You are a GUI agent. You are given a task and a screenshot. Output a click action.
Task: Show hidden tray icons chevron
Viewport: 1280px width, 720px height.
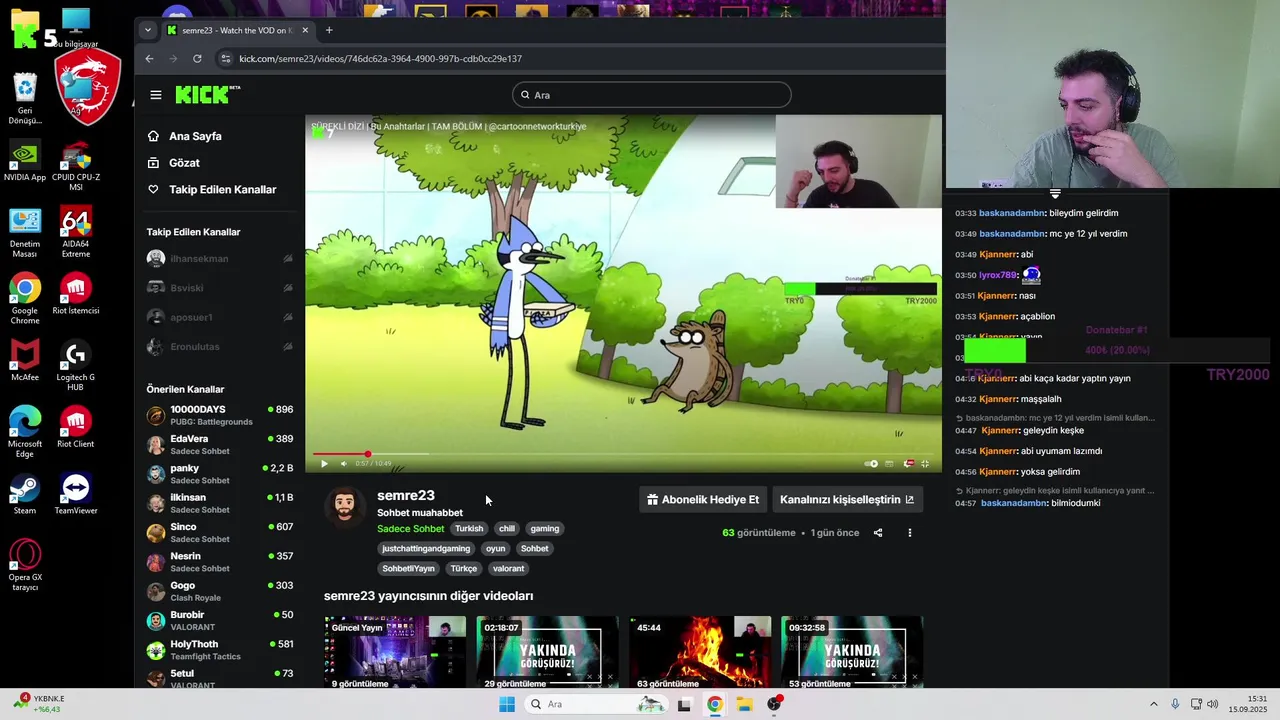[x=1153, y=704]
